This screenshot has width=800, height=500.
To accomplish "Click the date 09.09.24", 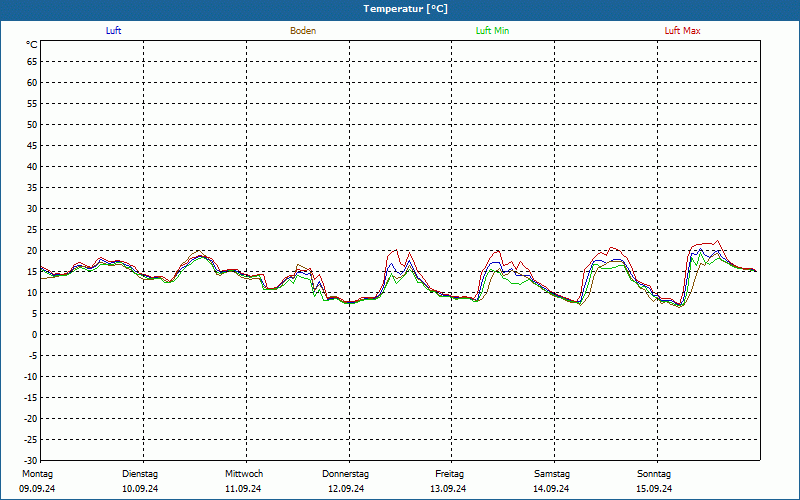I will coord(37,489).
